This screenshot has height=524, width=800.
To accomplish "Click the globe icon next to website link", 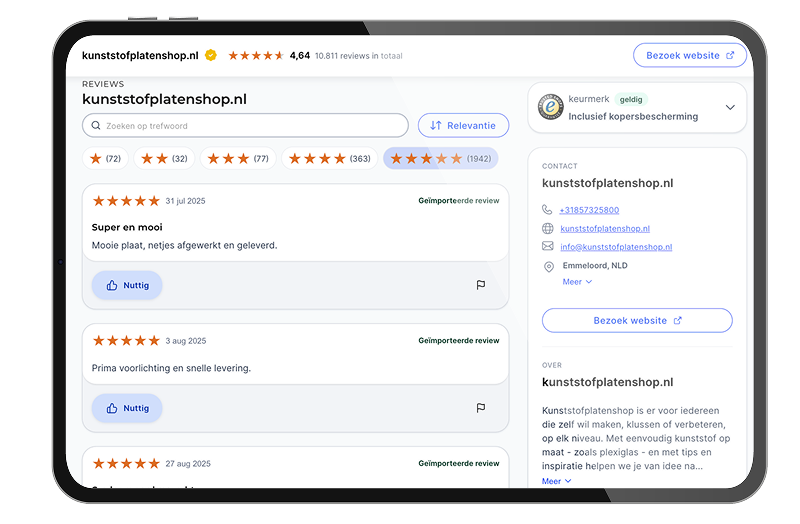I will click(x=547, y=228).
